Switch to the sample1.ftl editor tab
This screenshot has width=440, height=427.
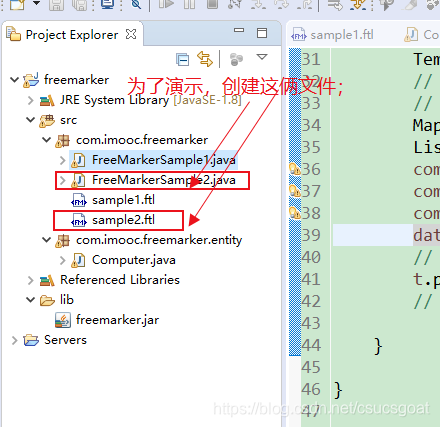(x=332, y=35)
